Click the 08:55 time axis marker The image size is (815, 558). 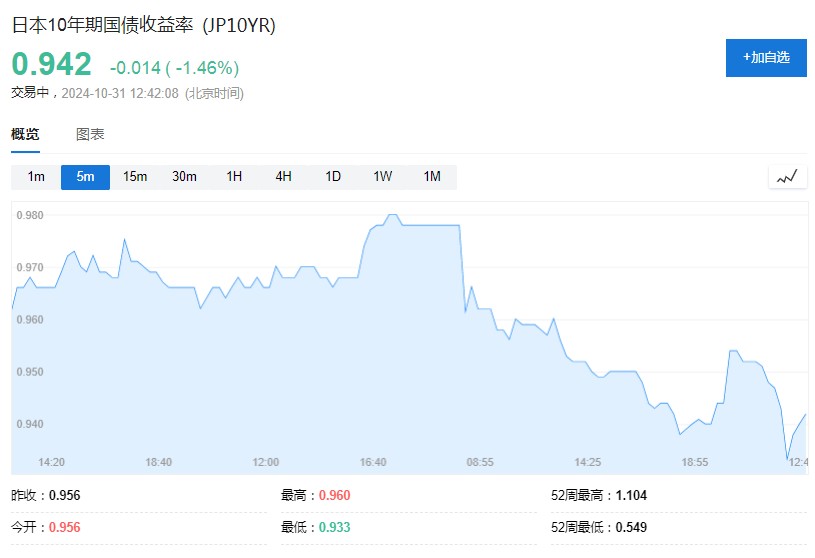point(480,462)
